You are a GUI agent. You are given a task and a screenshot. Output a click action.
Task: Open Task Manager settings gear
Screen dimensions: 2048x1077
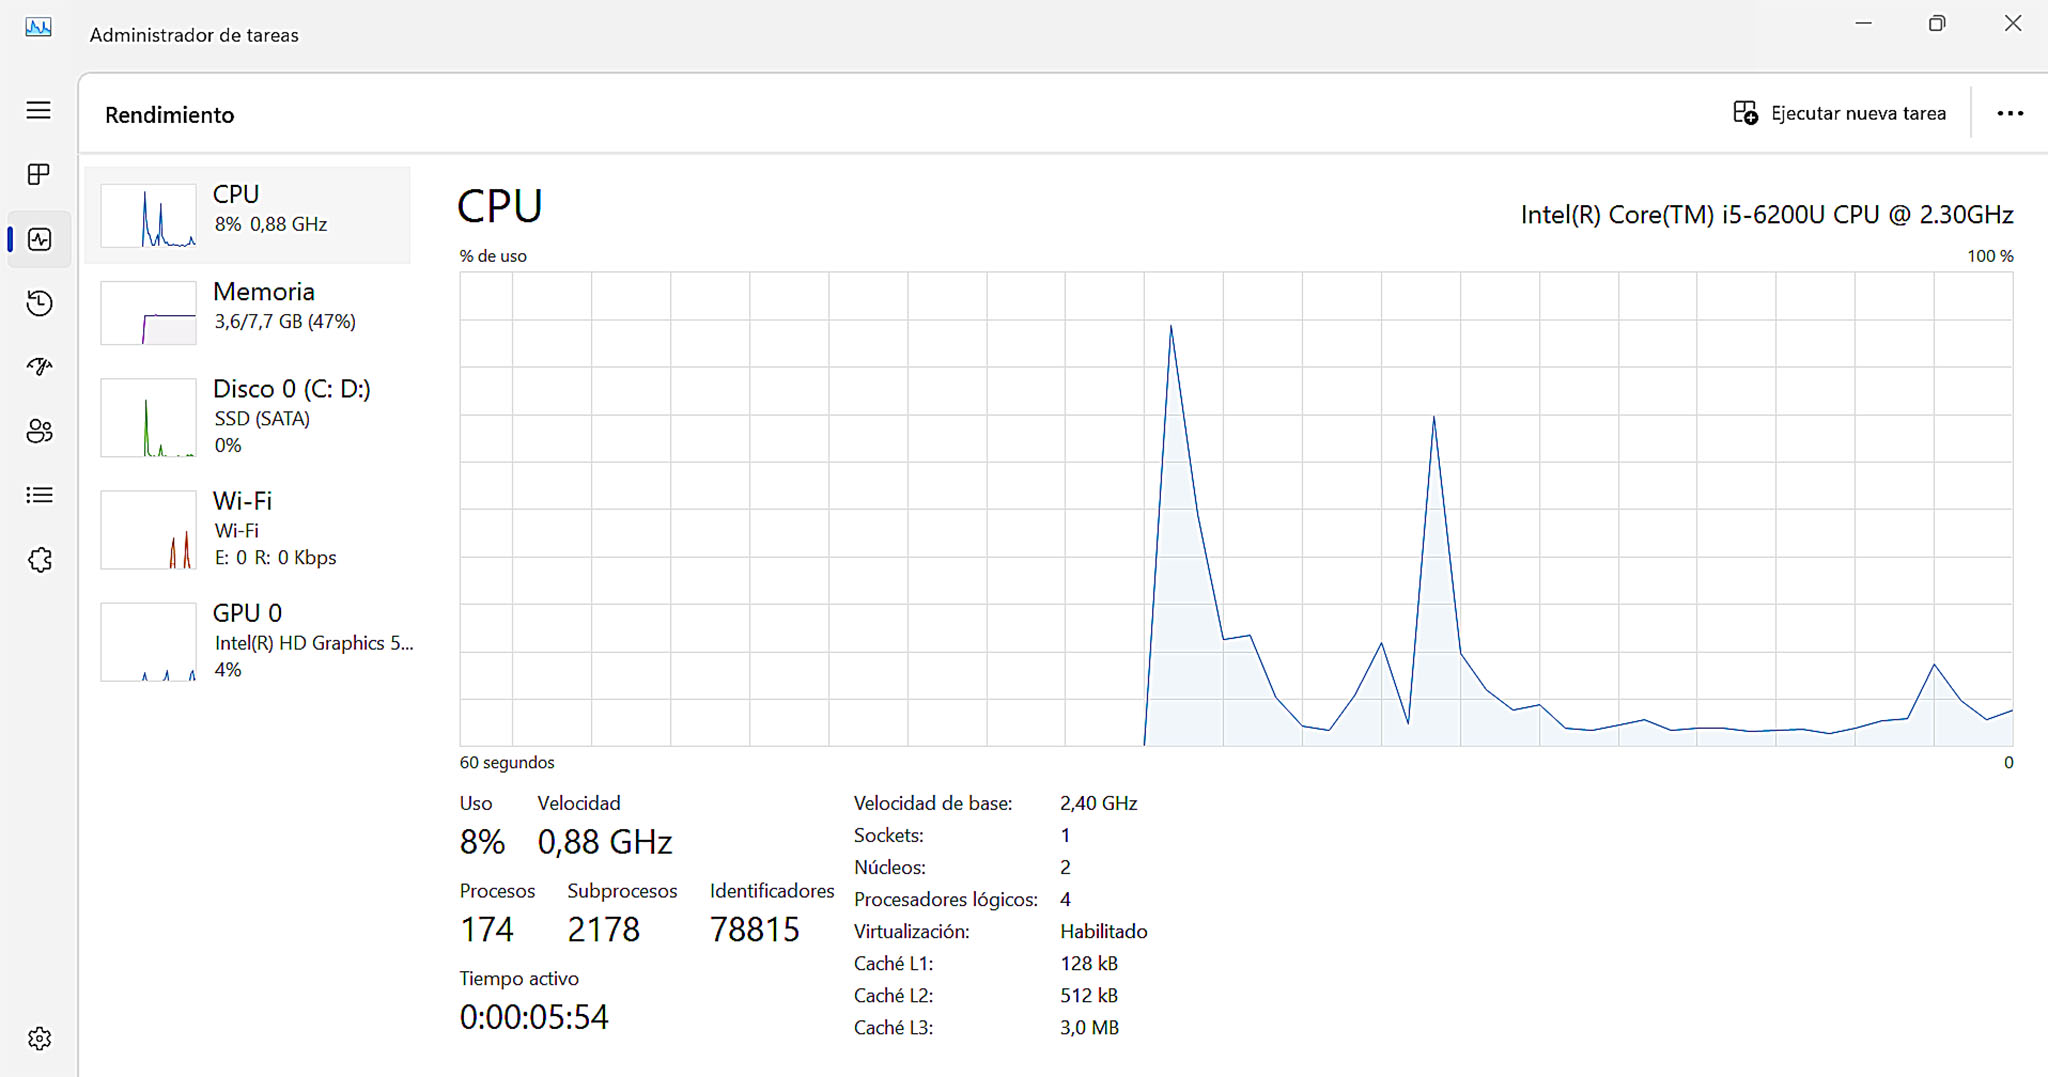39,1039
